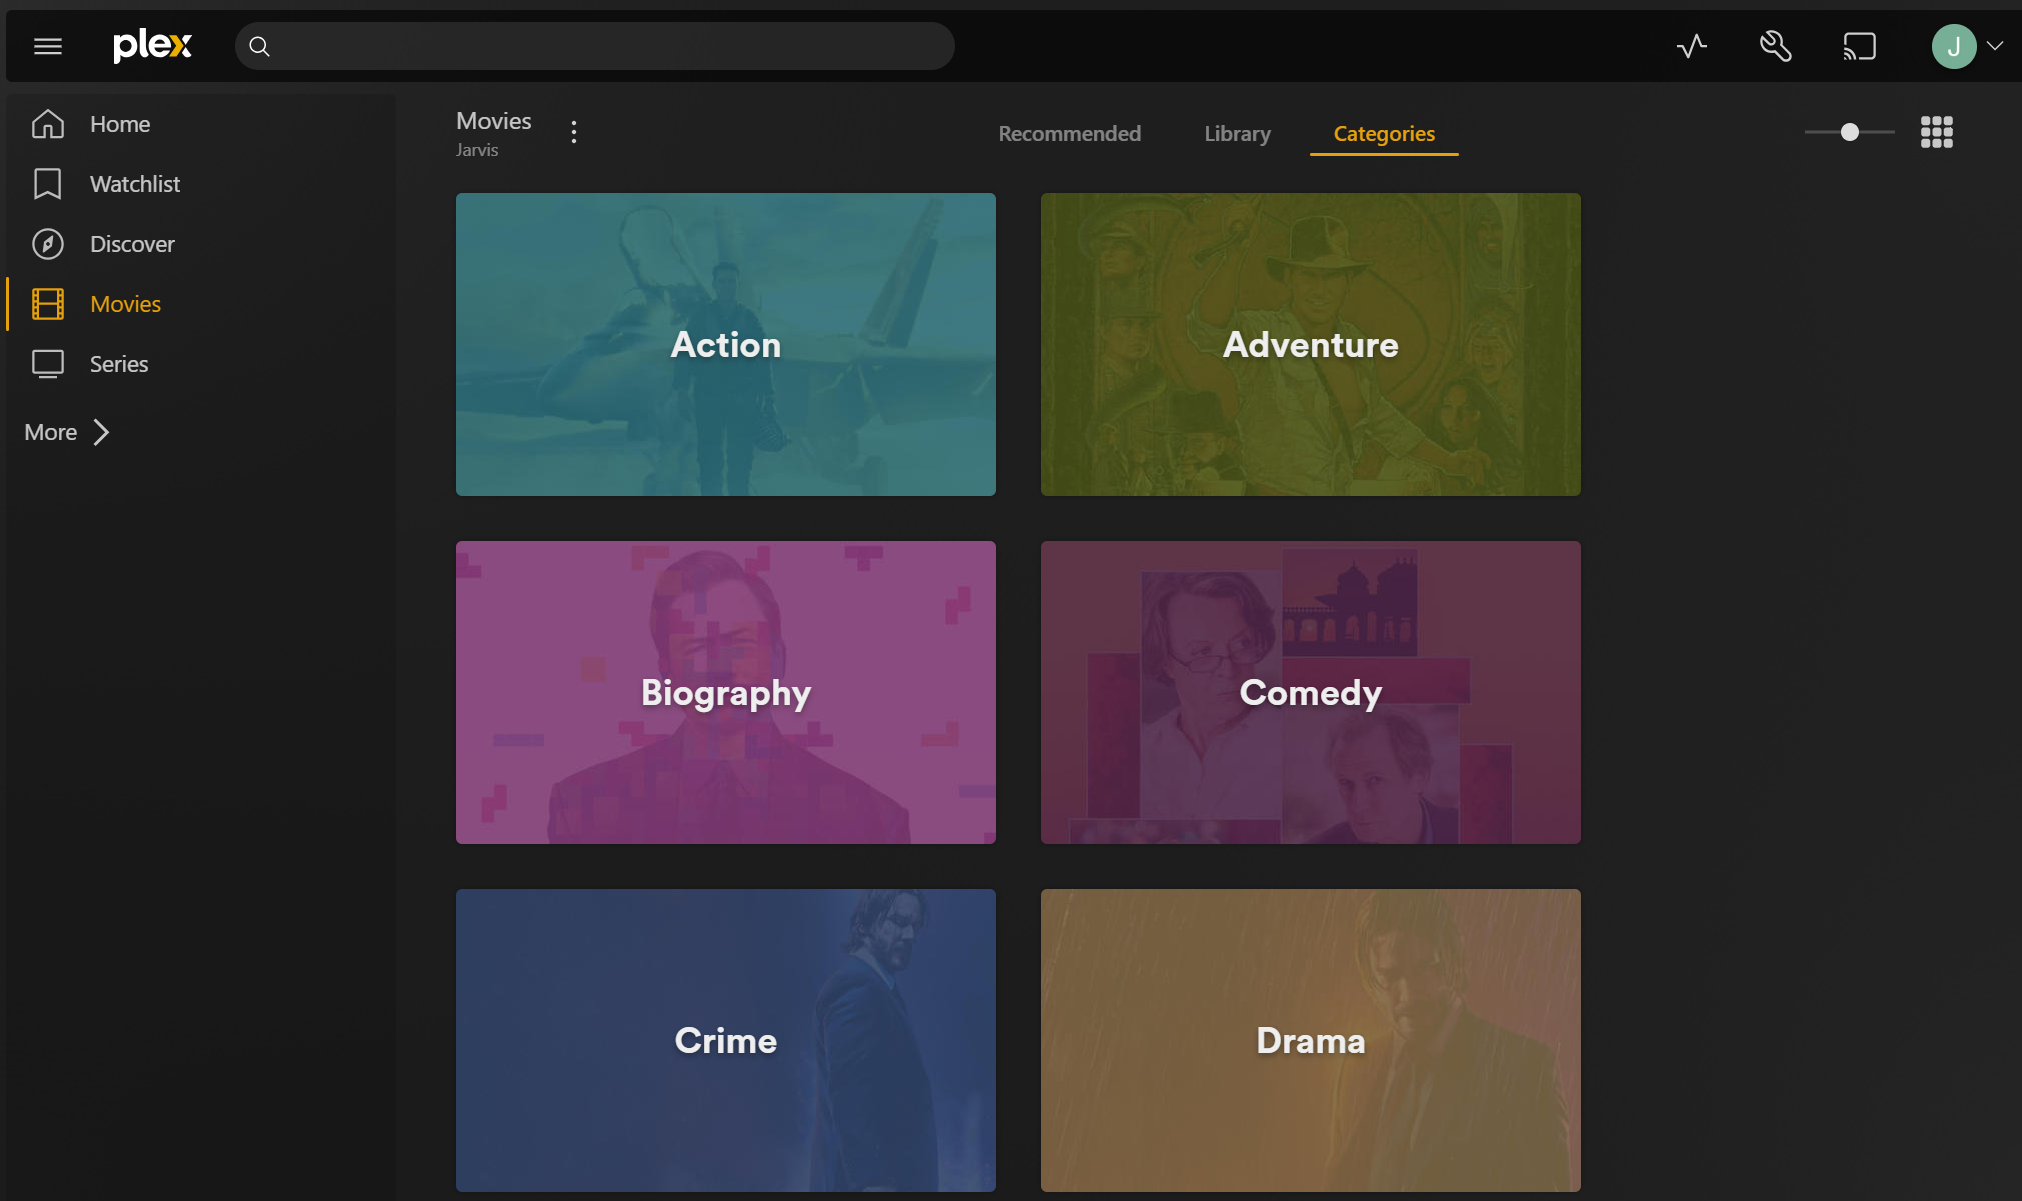Select the Home icon in sidebar

46,123
